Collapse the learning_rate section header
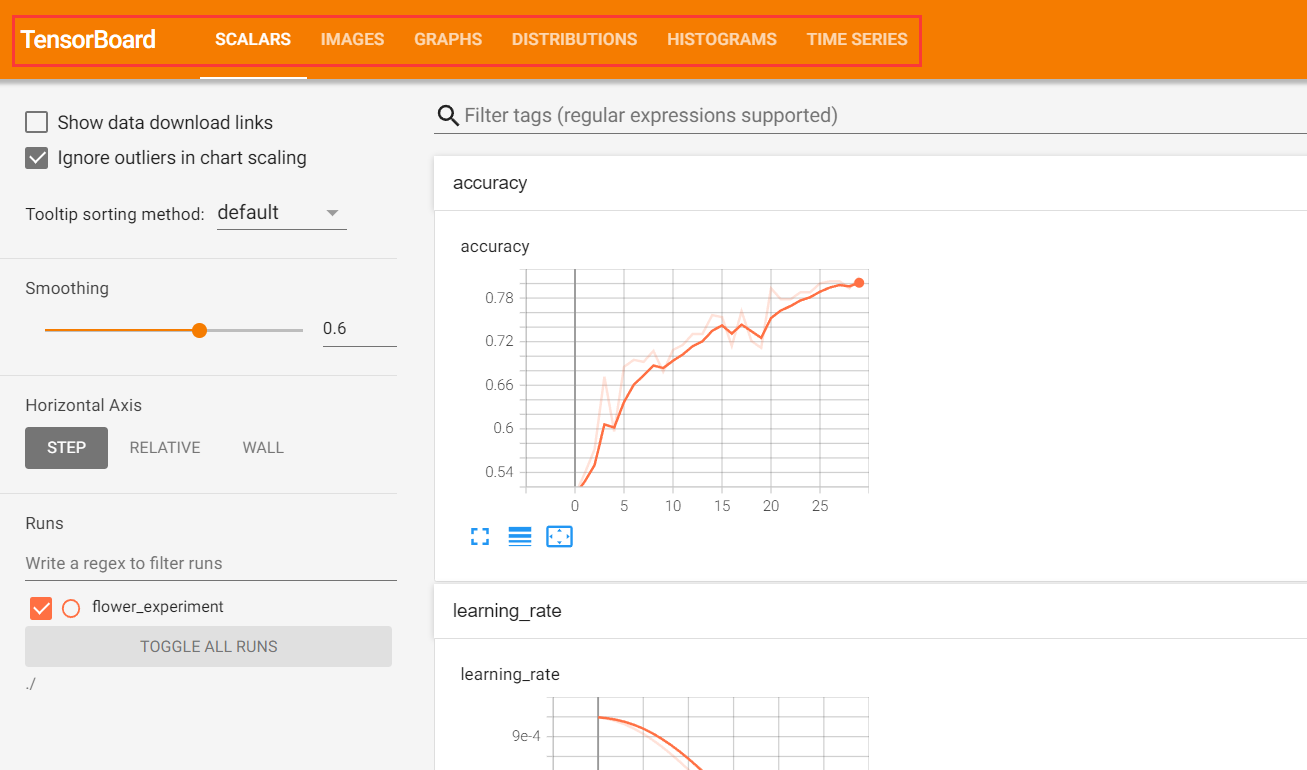This screenshot has width=1307, height=770. 870,611
